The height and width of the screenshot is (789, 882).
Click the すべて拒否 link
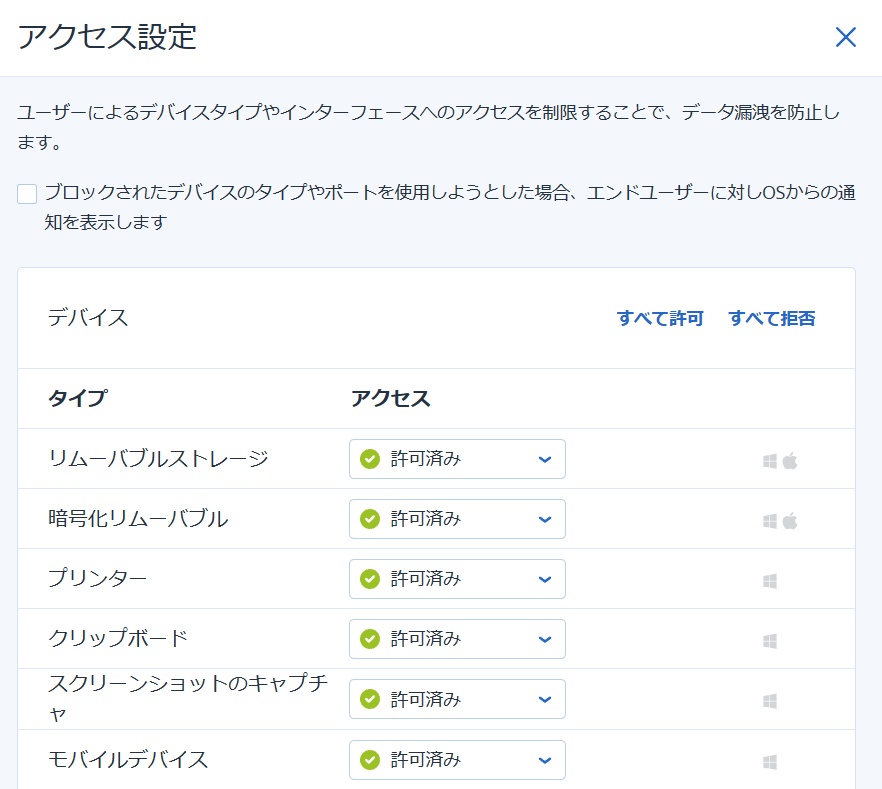pyautogui.click(x=772, y=318)
